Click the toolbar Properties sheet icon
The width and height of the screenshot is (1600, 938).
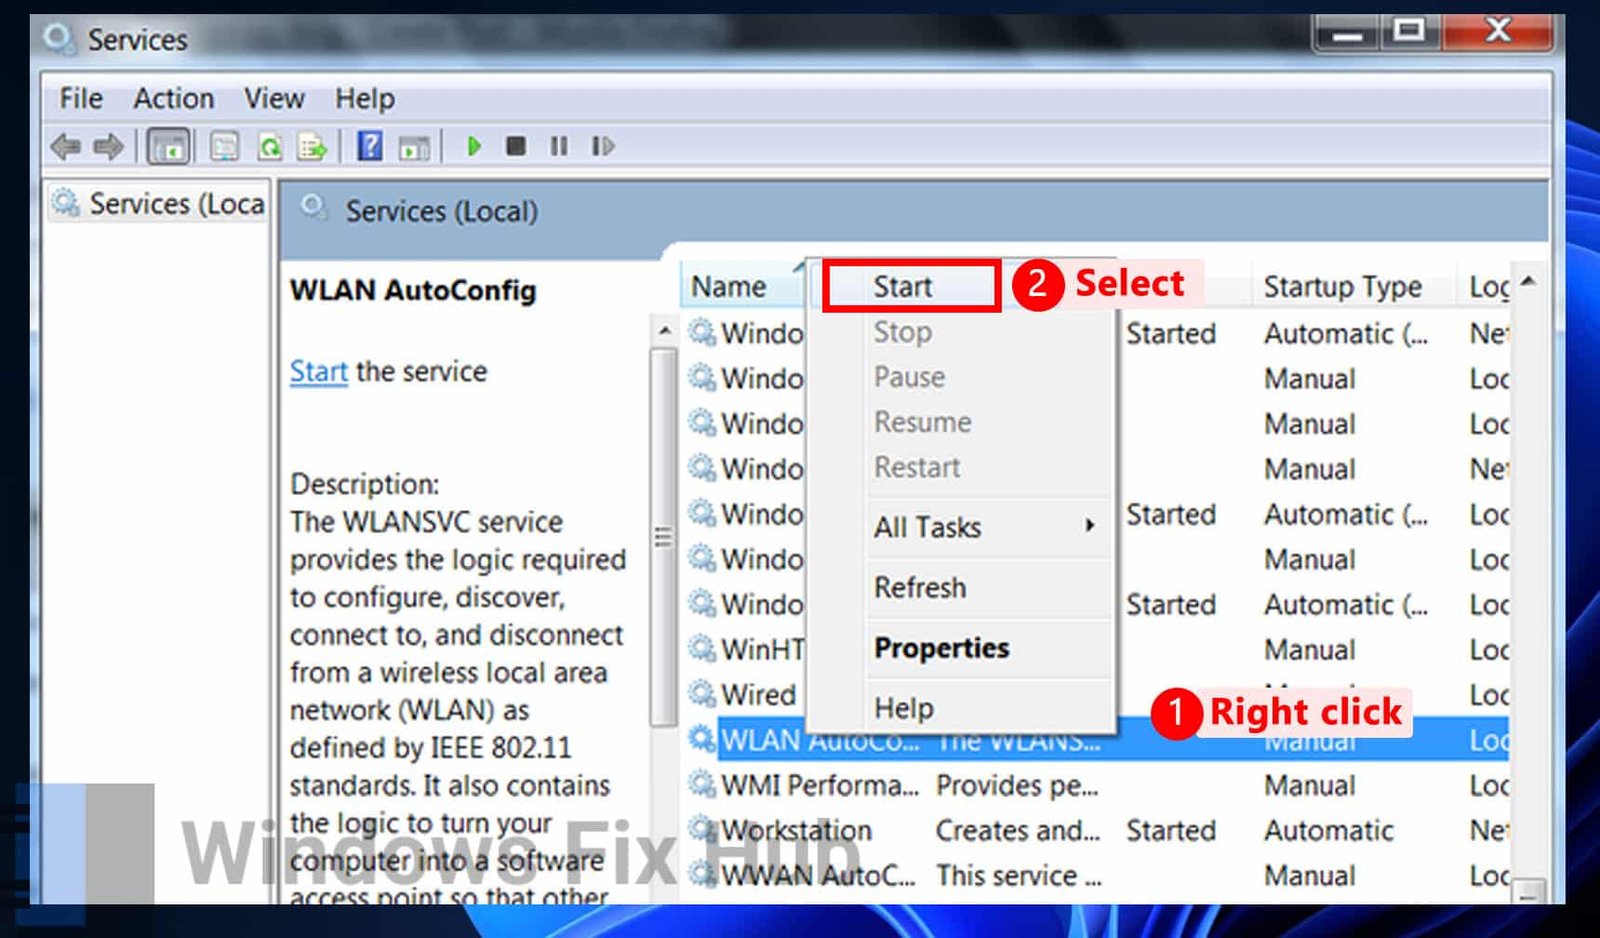tap(225, 147)
